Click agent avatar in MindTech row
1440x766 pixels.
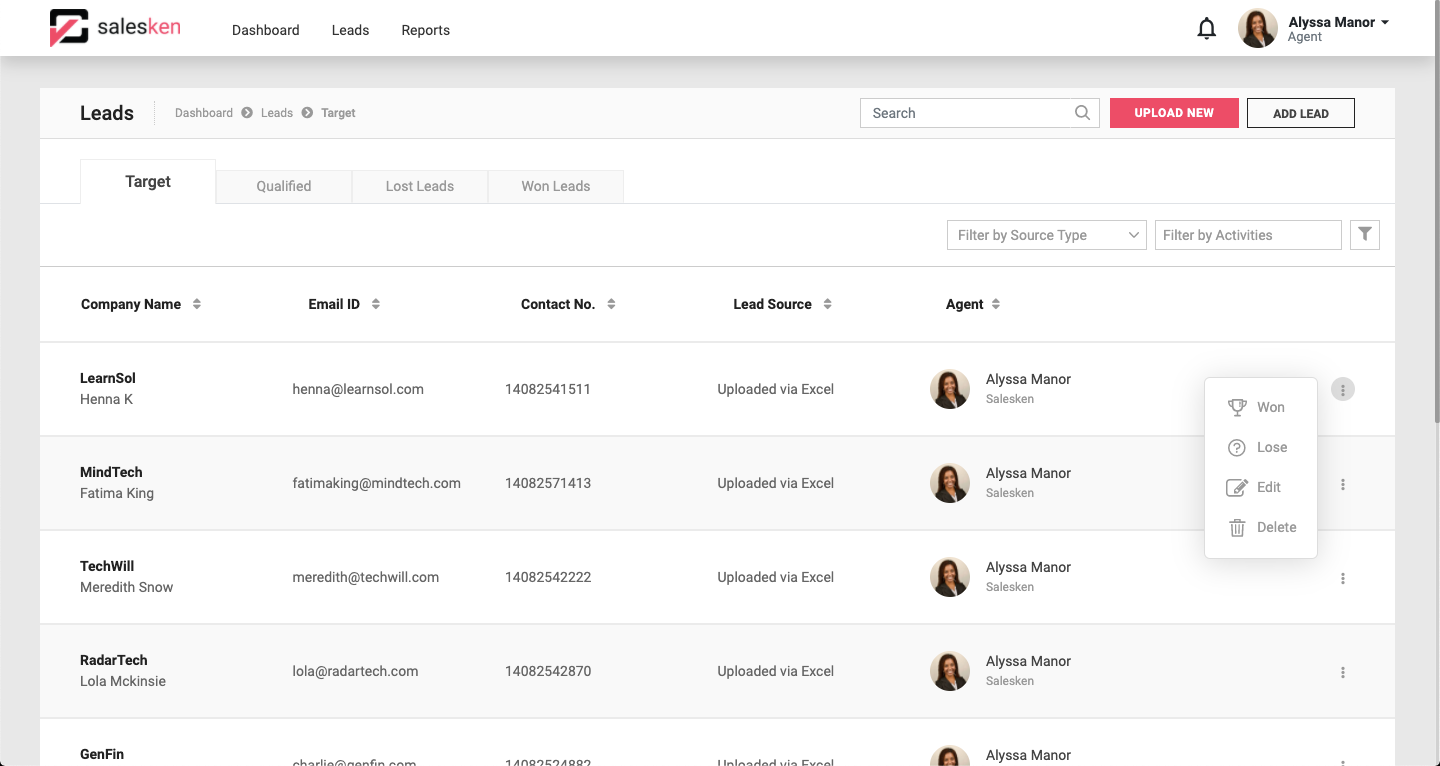pos(950,483)
